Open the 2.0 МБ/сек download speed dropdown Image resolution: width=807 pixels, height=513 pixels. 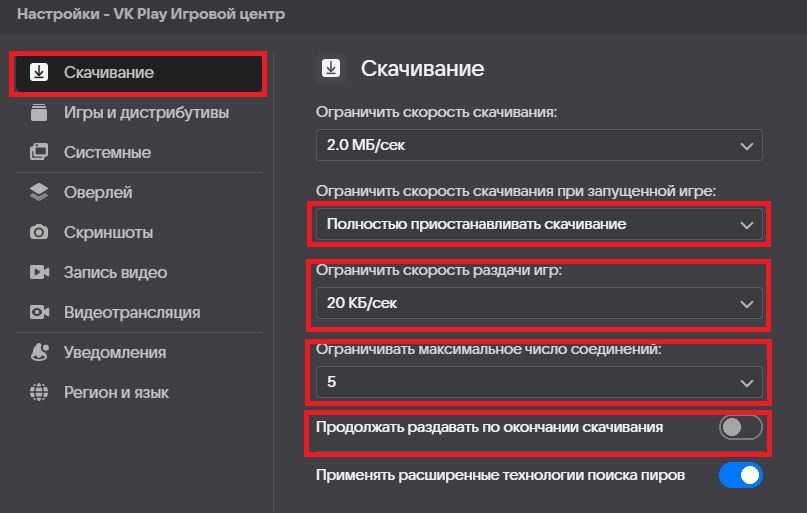(539, 145)
